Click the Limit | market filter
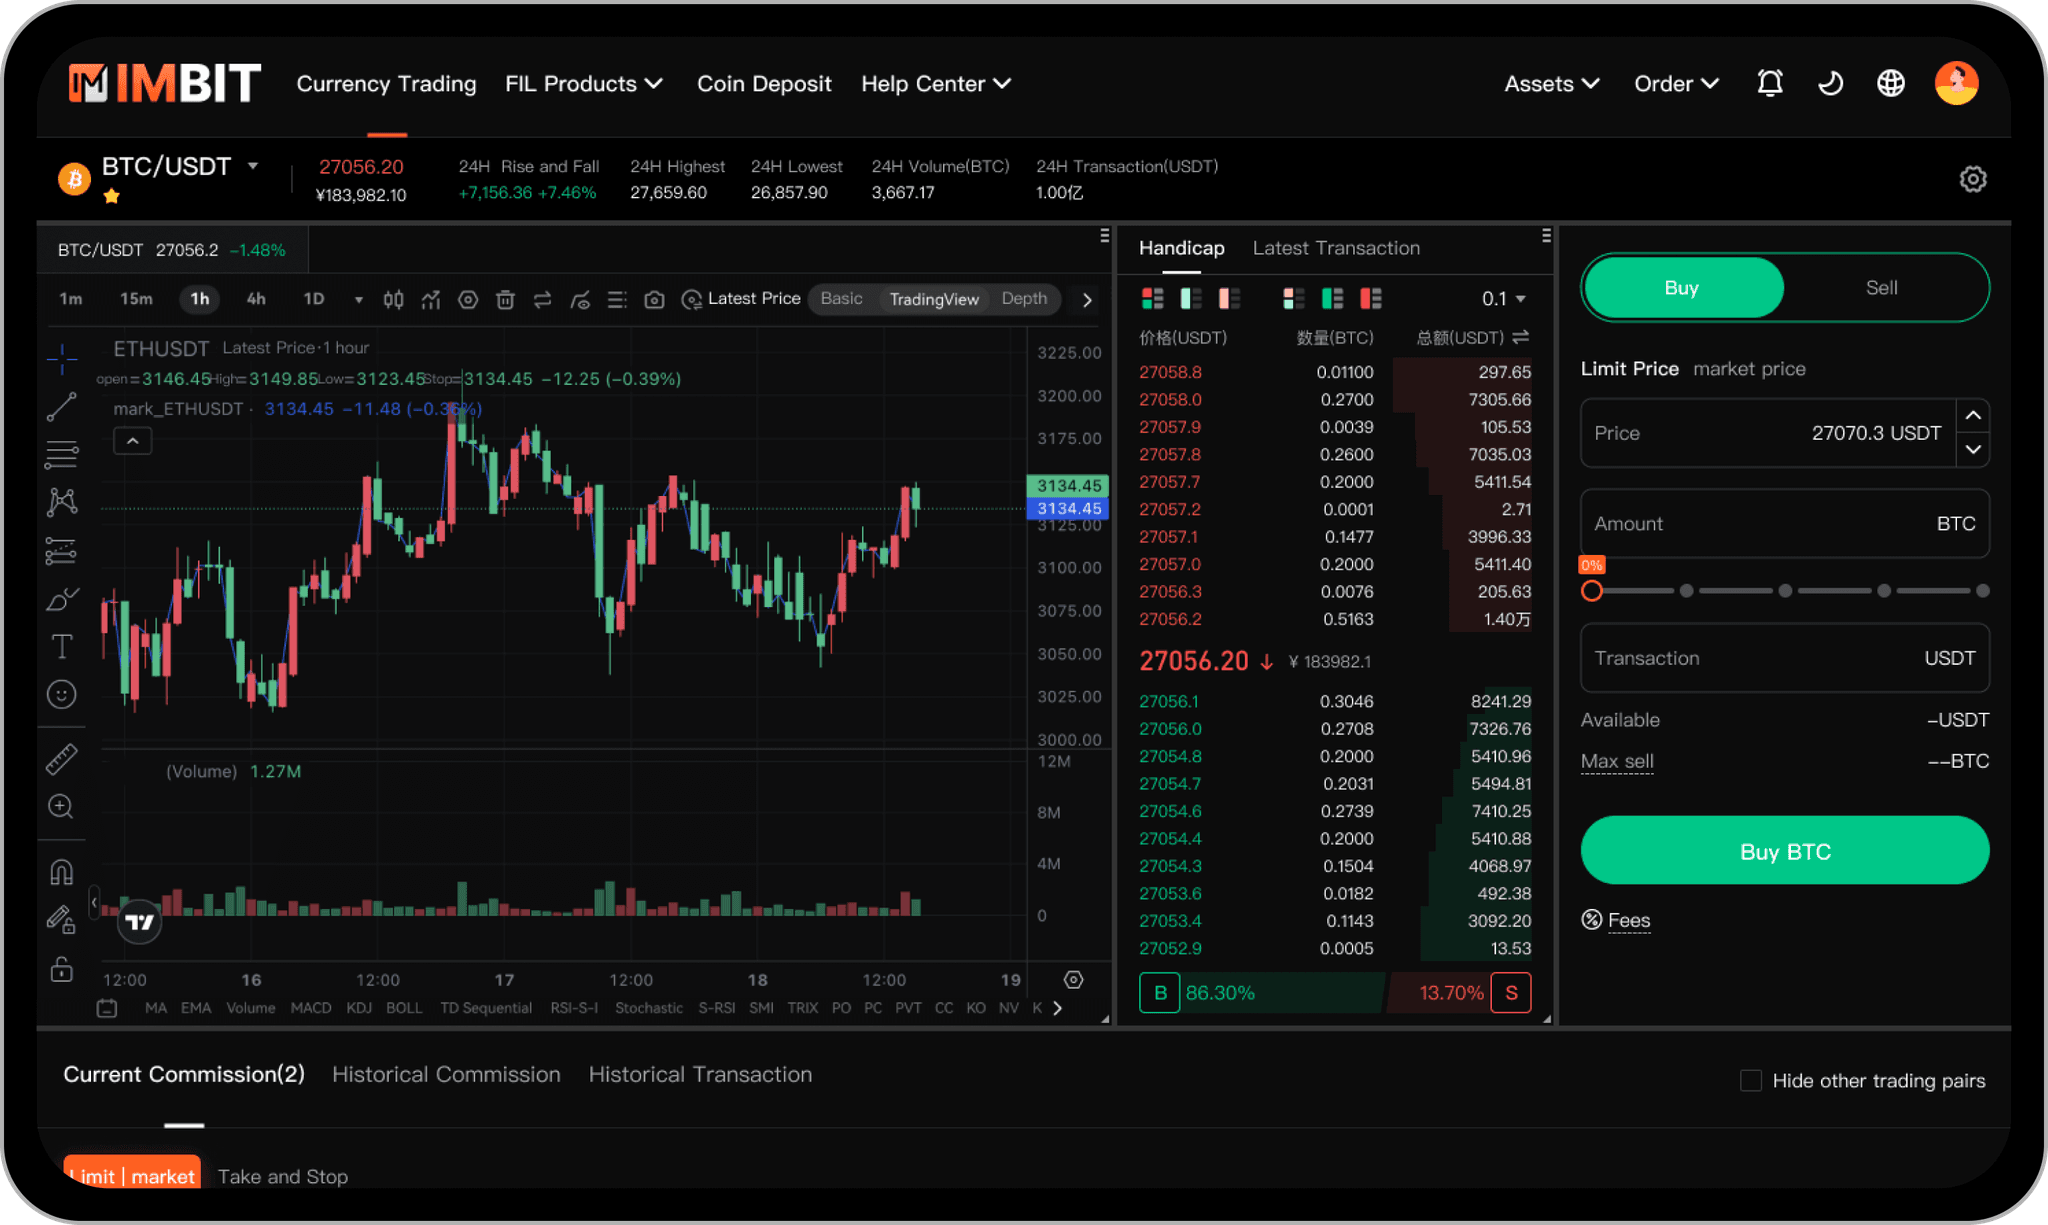The height and width of the screenshot is (1225, 2048). [x=132, y=1174]
